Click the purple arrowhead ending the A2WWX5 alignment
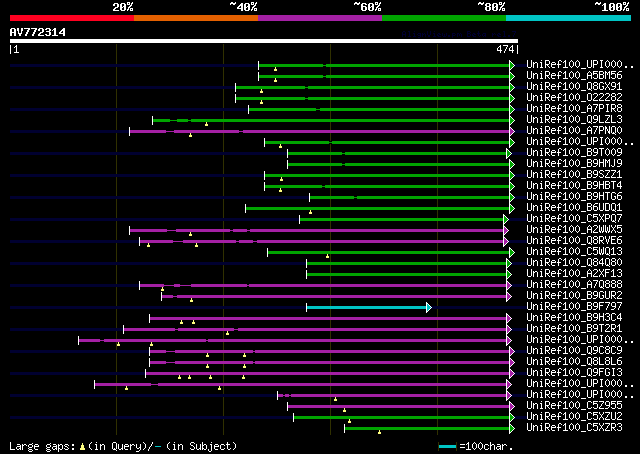 [506, 230]
